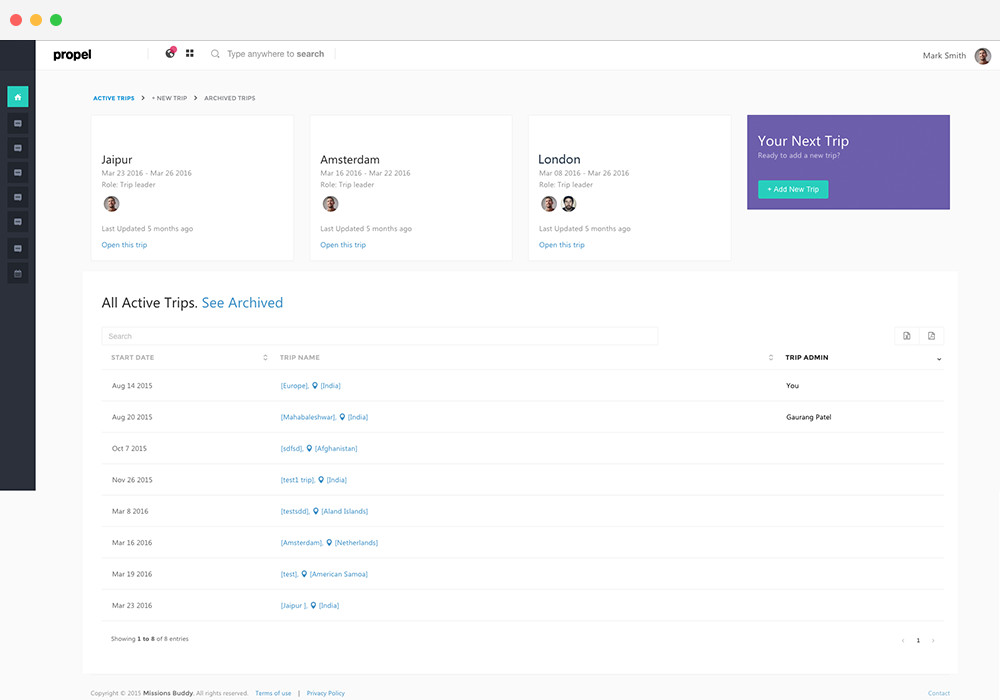Export the trips table to Excel
Screen dimensions: 1000x700
pyautogui.click(x=908, y=335)
